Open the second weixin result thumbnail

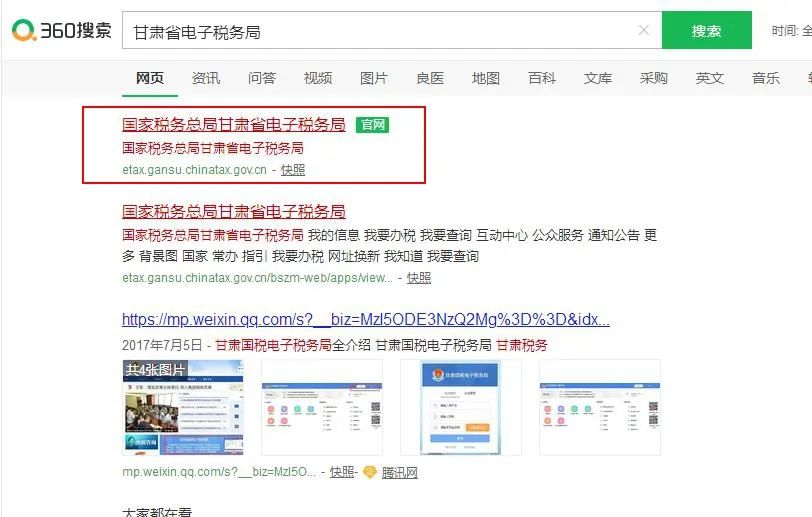pos(322,408)
